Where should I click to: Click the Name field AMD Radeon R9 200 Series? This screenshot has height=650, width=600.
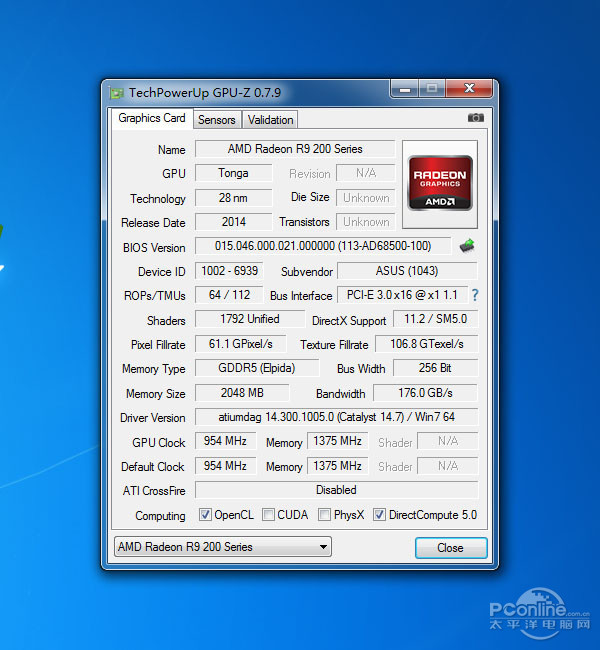pos(295,149)
